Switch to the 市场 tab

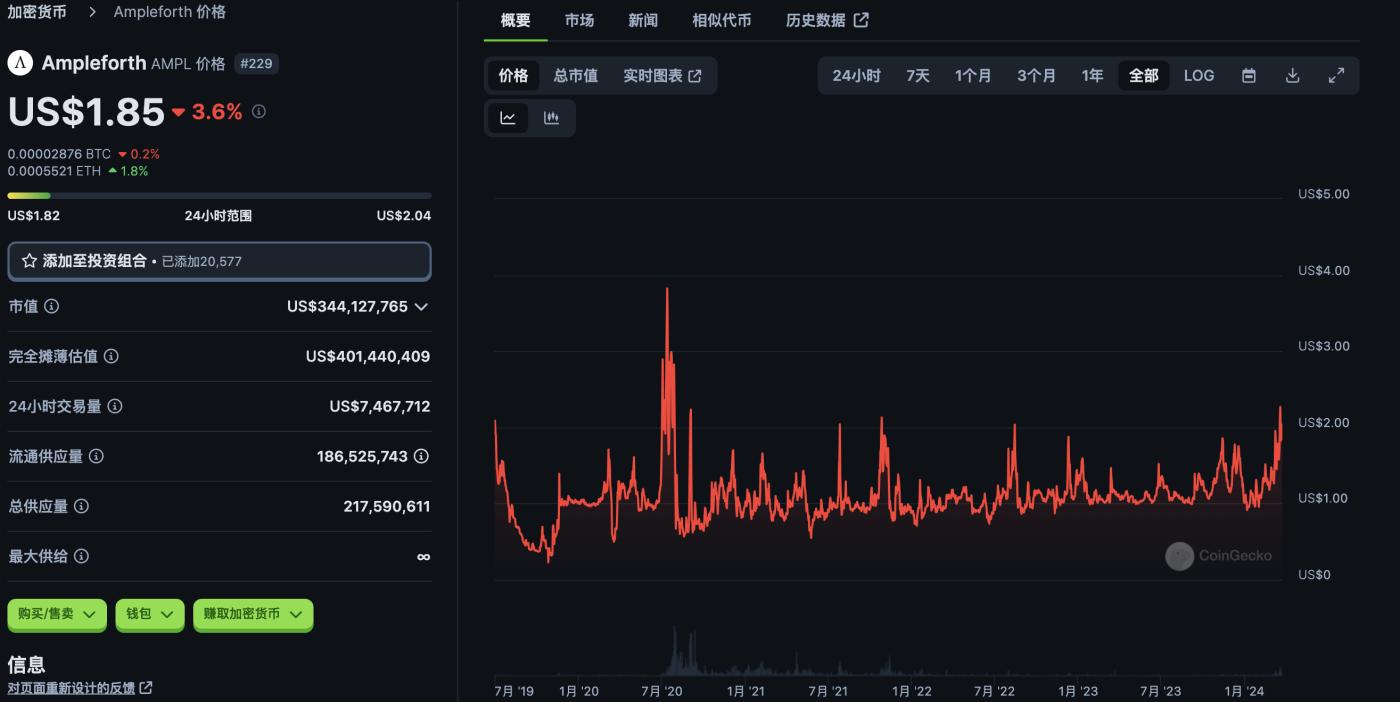click(579, 20)
